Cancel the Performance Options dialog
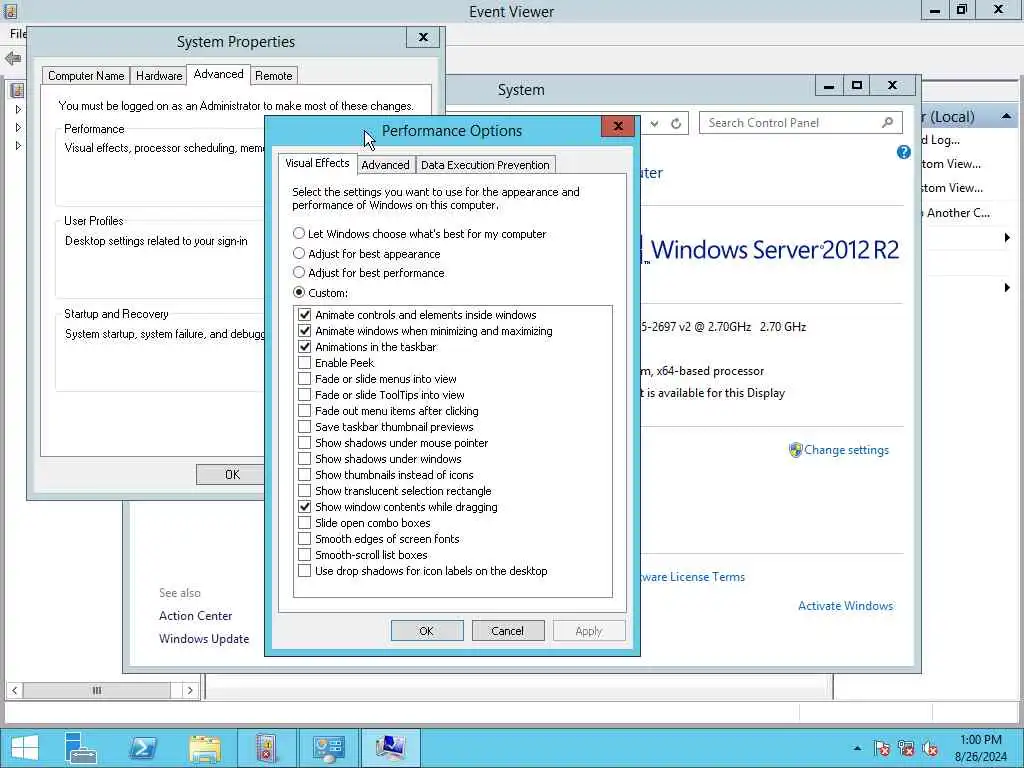 coord(508,631)
